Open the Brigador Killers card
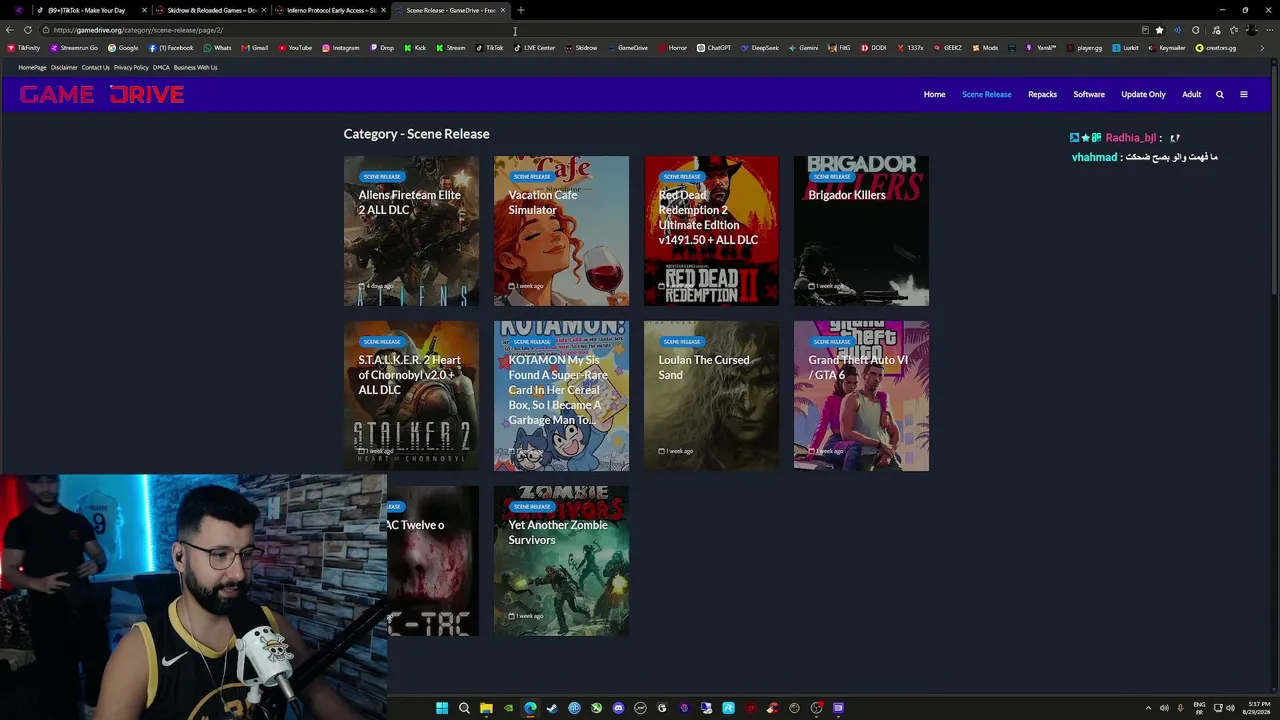Viewport: 1280px width, 720px height. click(861, 231)
